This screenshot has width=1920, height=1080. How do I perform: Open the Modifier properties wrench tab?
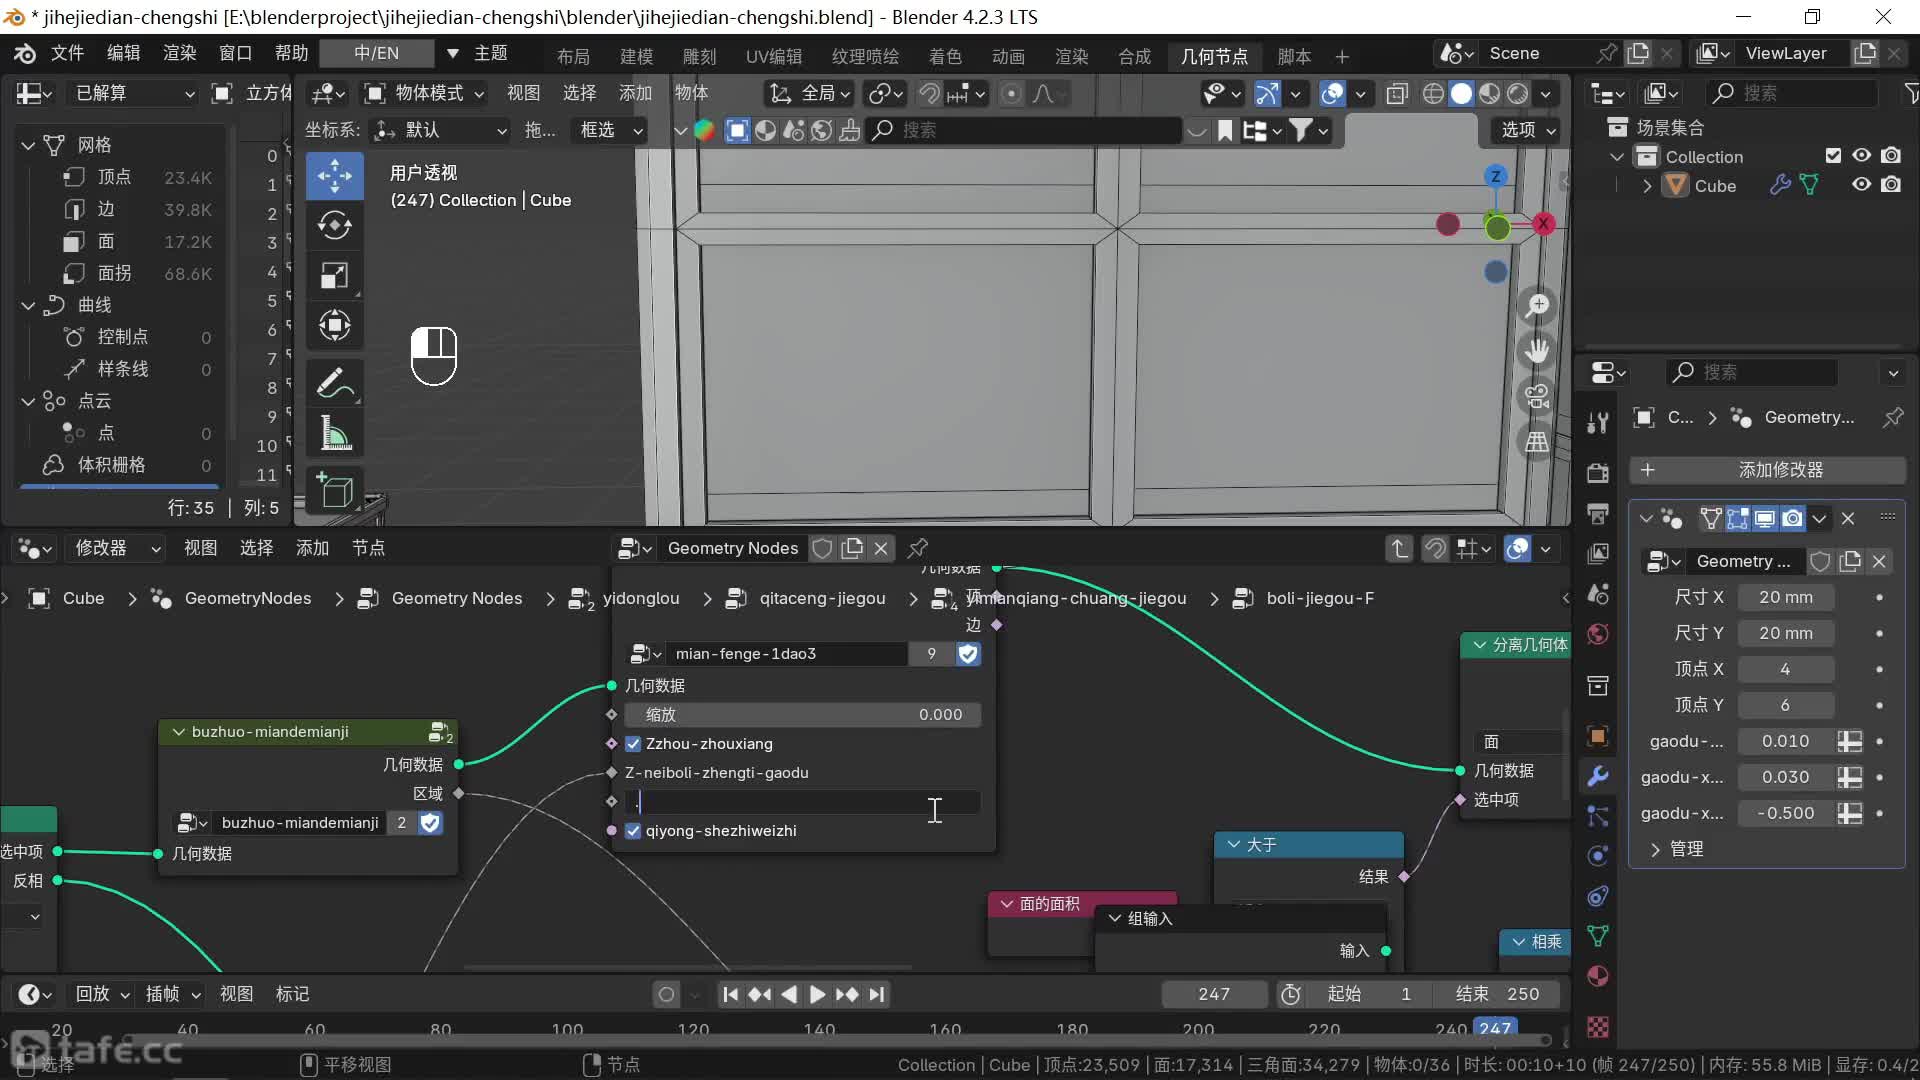click(1598, 776)
